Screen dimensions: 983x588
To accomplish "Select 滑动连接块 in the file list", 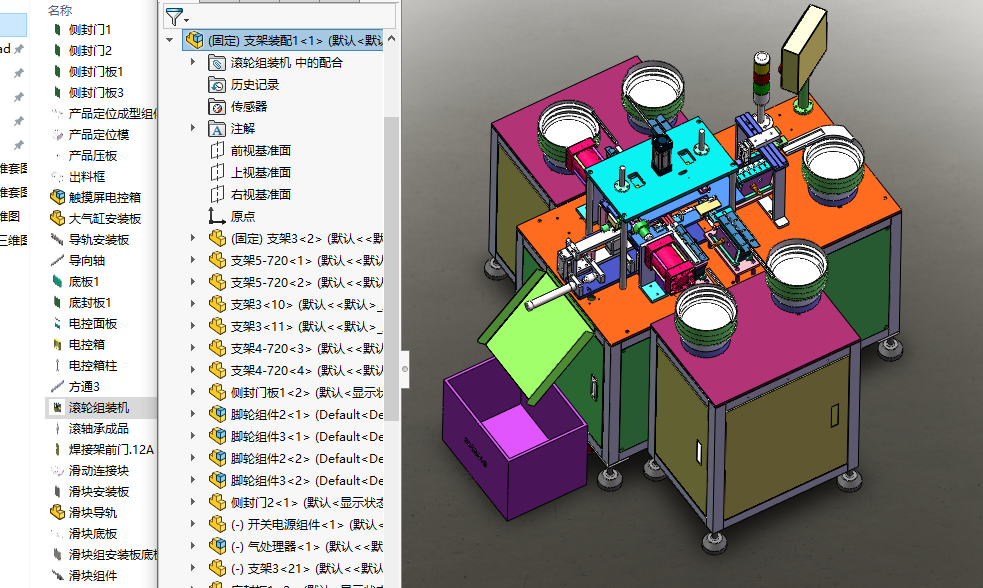I will [99, 471].
